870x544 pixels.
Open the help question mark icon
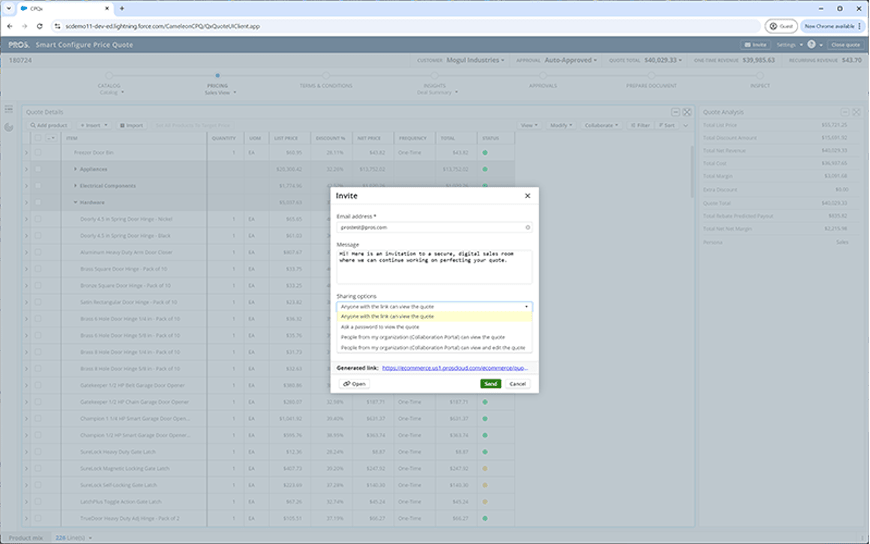point(811,44)
